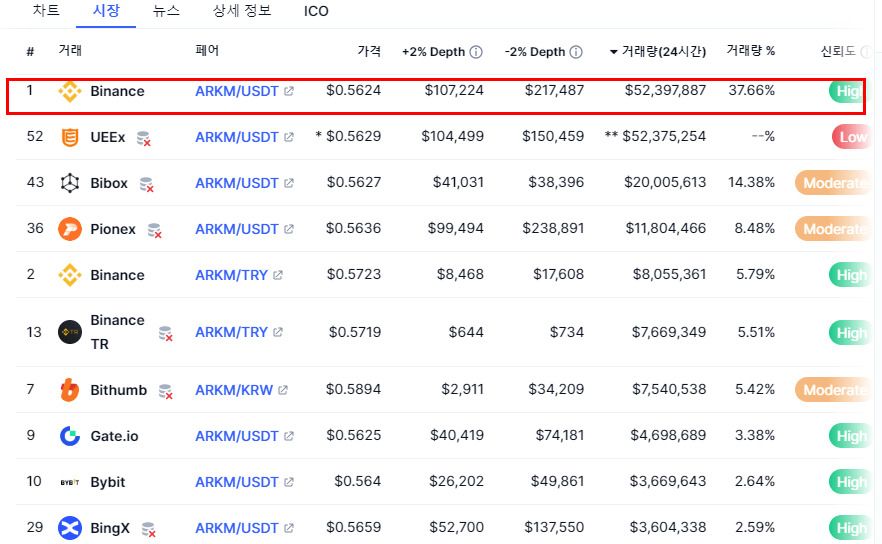This screenshot has height=544, width=882.
Task: Click the Pionex exchange logo icon
Action: coord(70,229)
